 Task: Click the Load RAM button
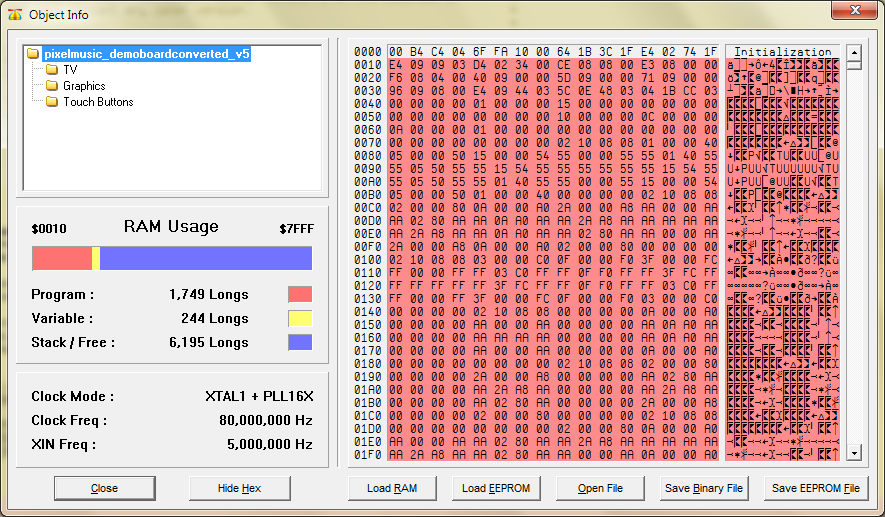point(392,488)
